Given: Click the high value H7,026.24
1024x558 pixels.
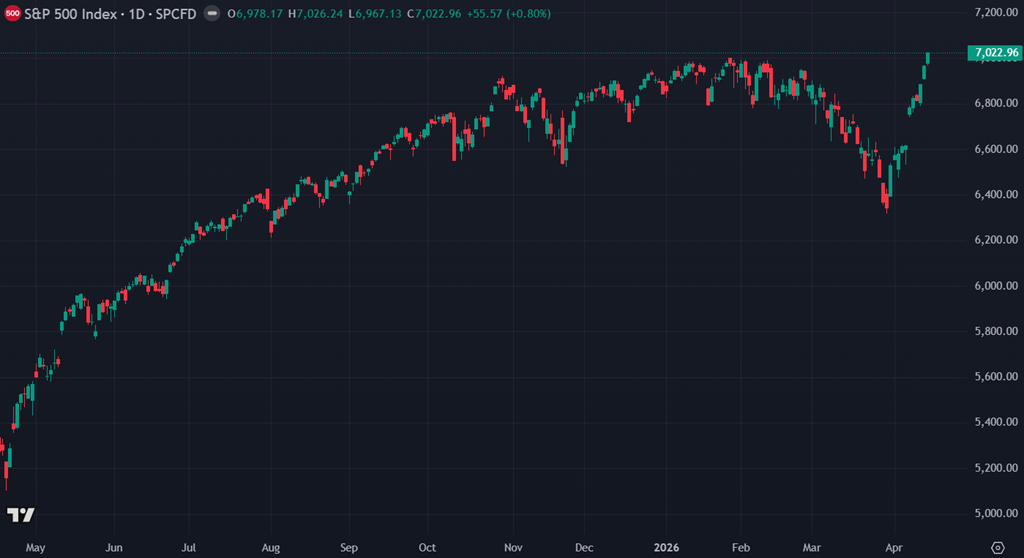Looking at the screenshot, I should (x=316, y=14).
